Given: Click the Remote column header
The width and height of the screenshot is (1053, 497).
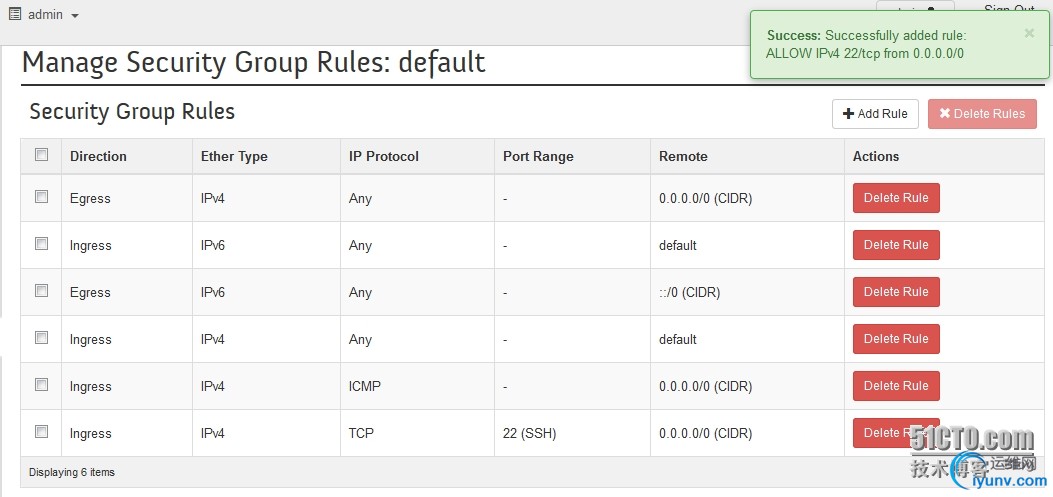Looking at the screenshot, I should click(683, 156).
